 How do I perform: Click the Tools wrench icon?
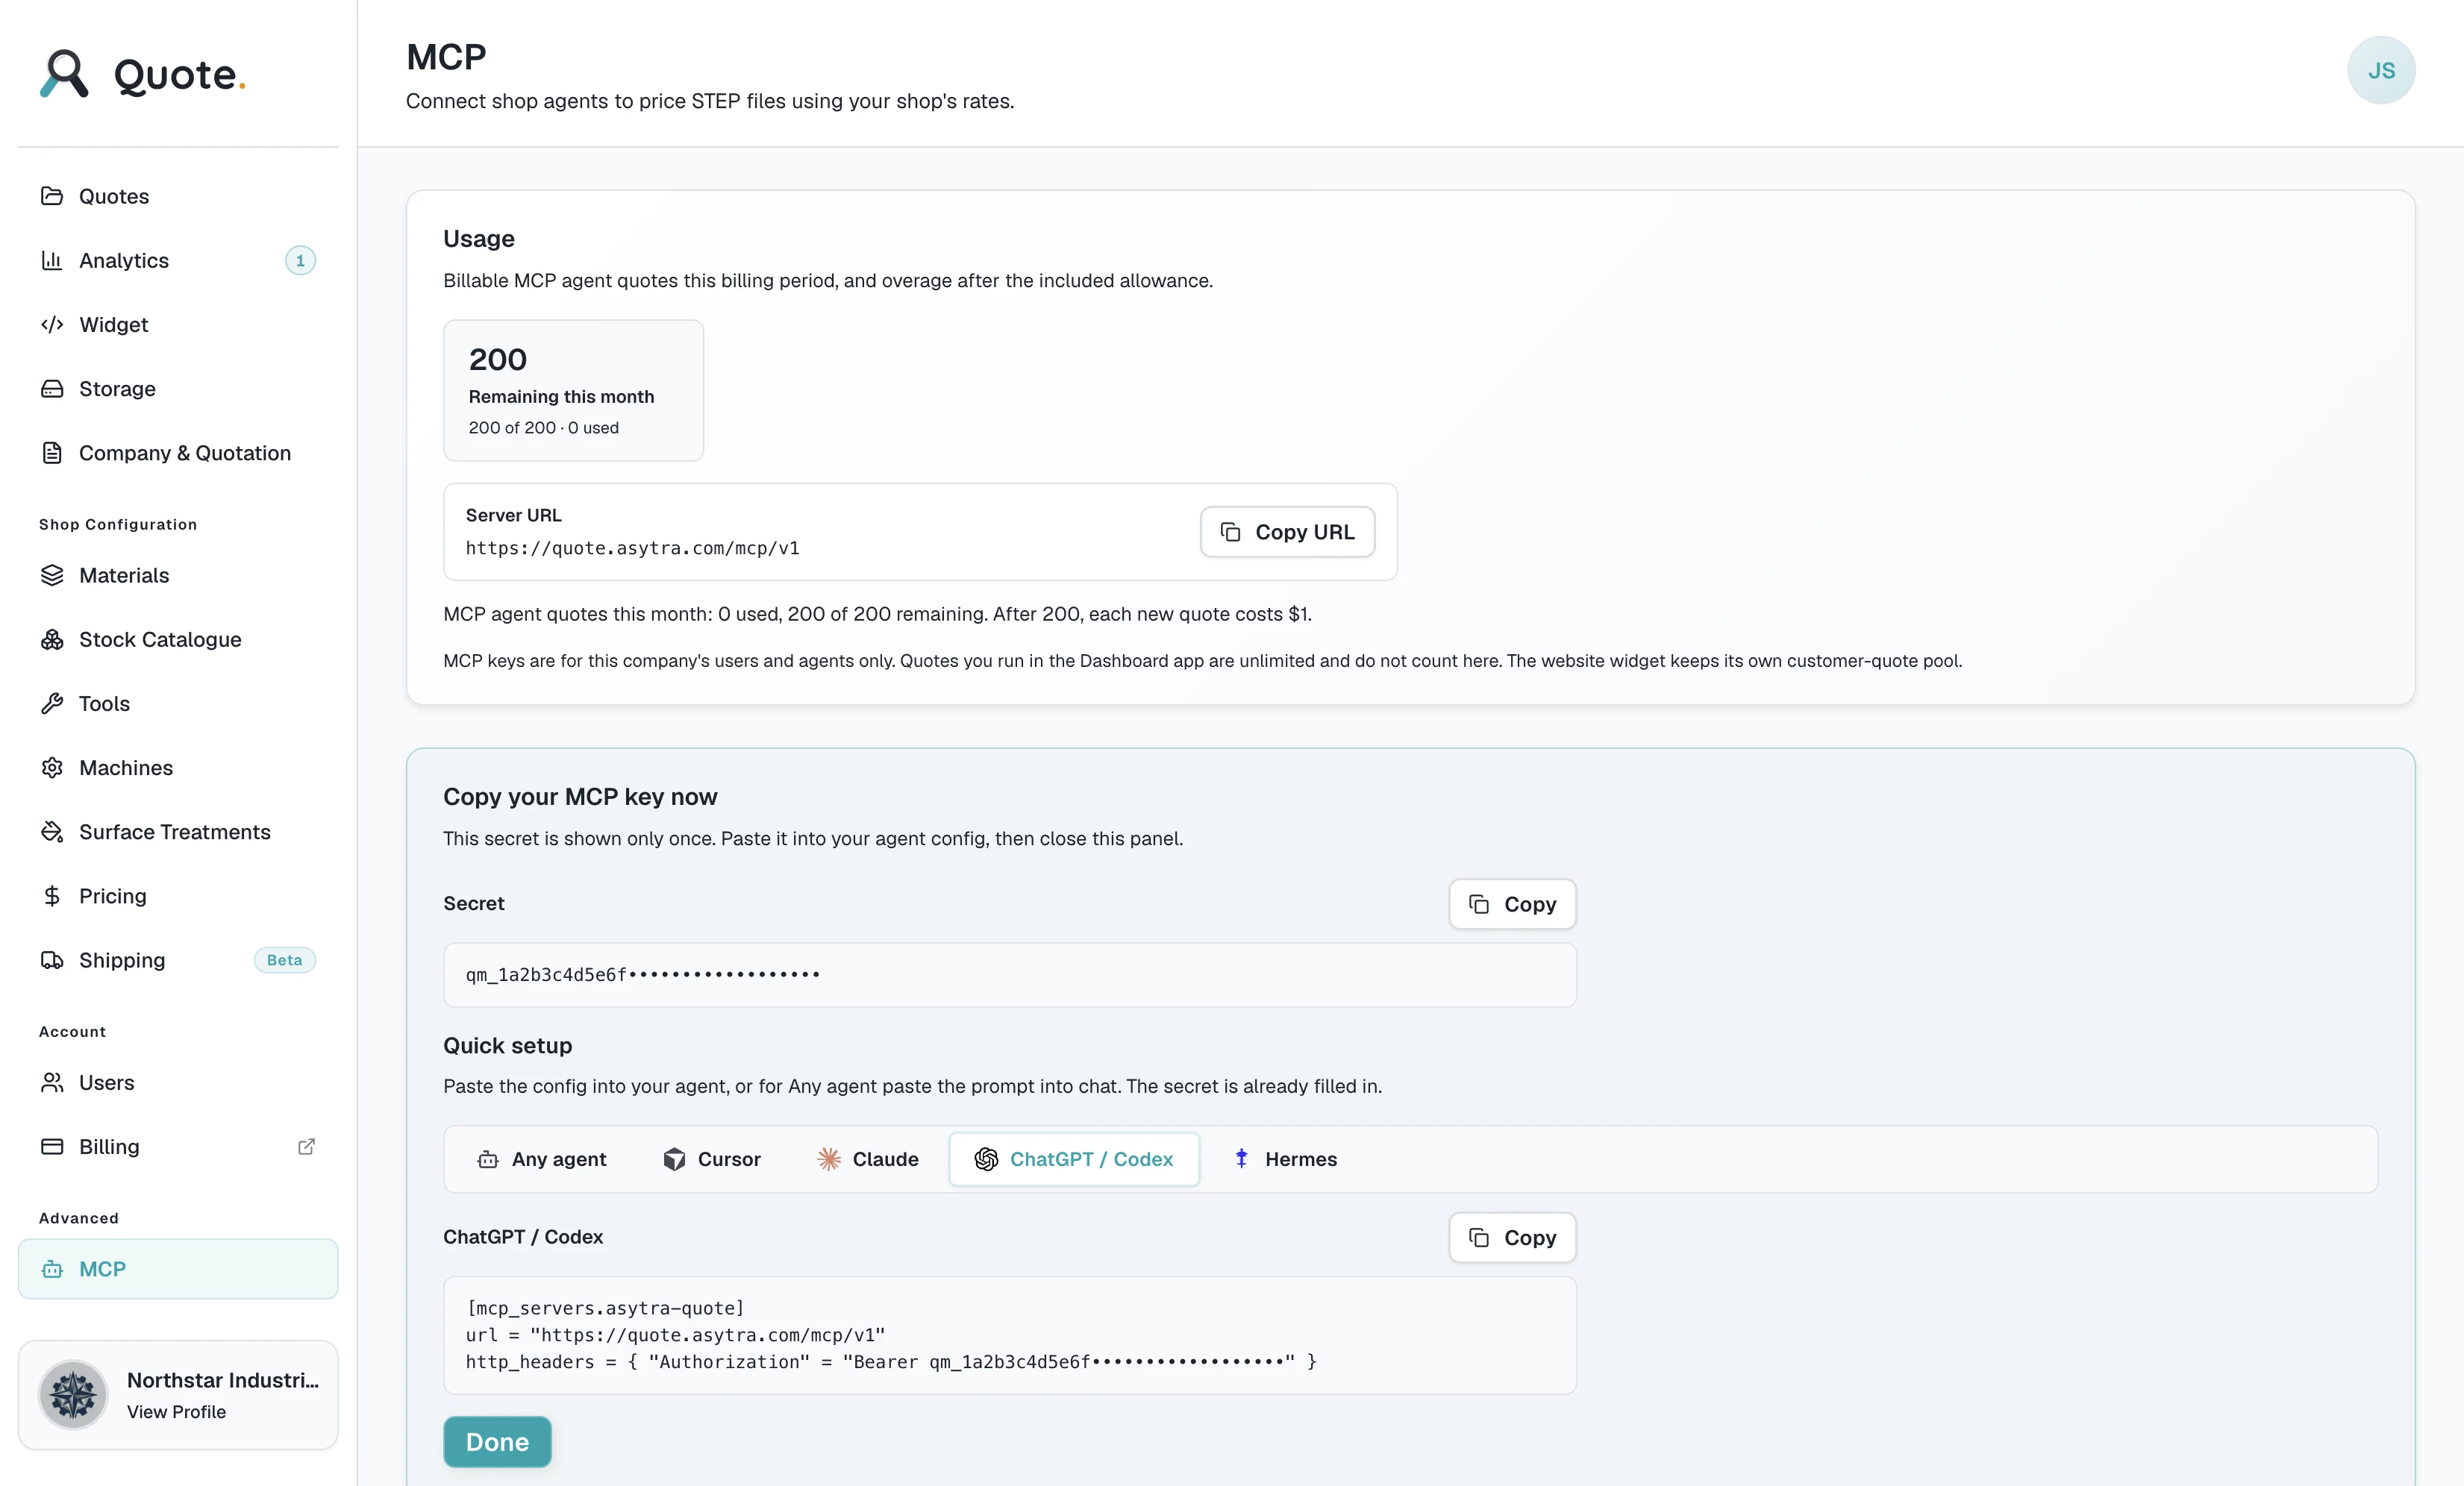coord(52,703)
